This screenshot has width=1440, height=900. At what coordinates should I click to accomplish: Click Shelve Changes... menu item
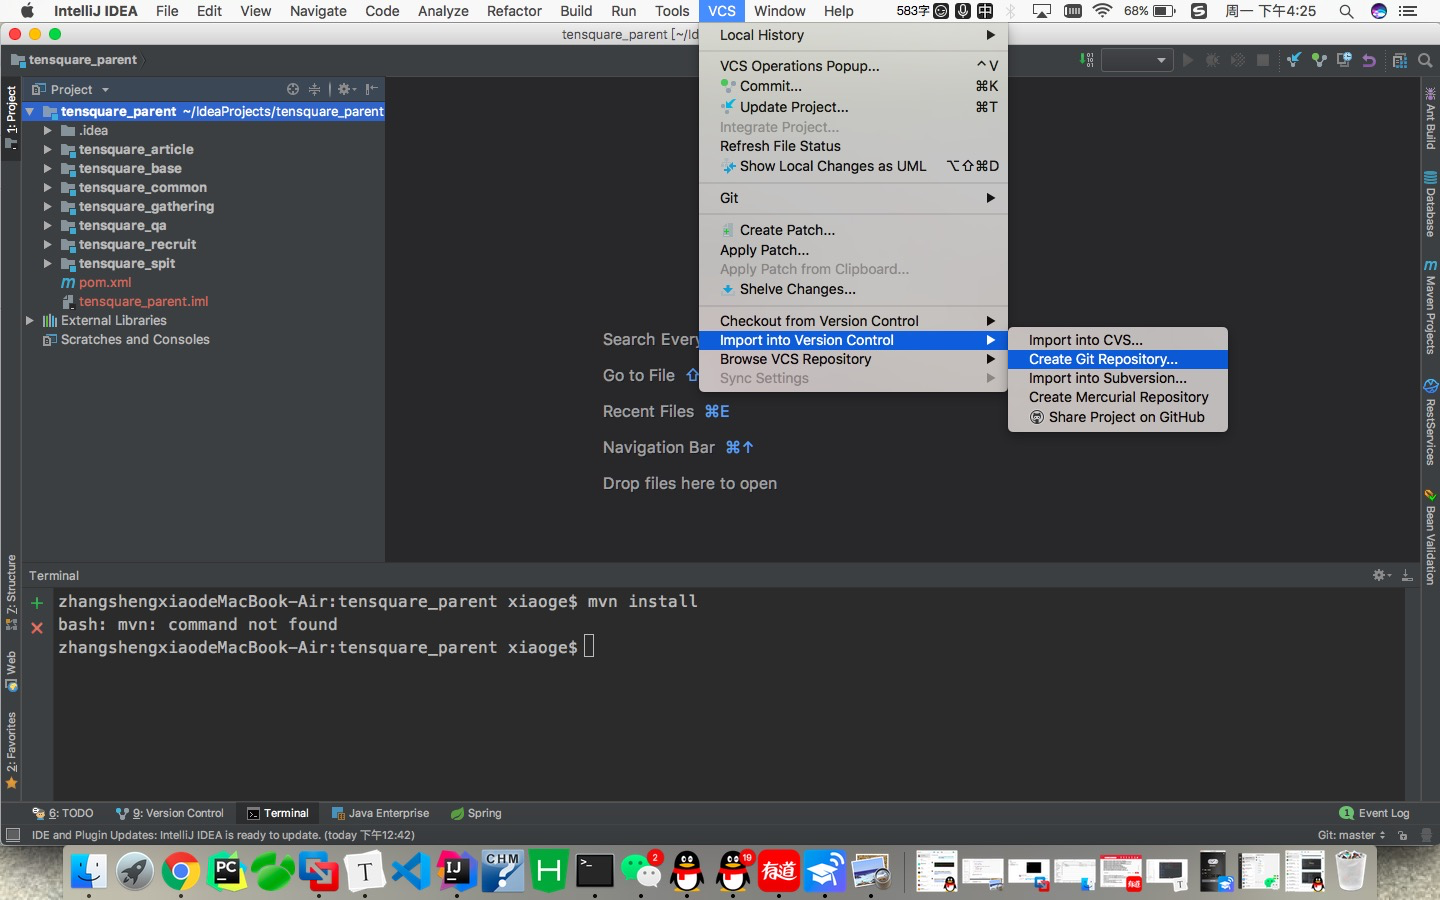pos(853,289)
